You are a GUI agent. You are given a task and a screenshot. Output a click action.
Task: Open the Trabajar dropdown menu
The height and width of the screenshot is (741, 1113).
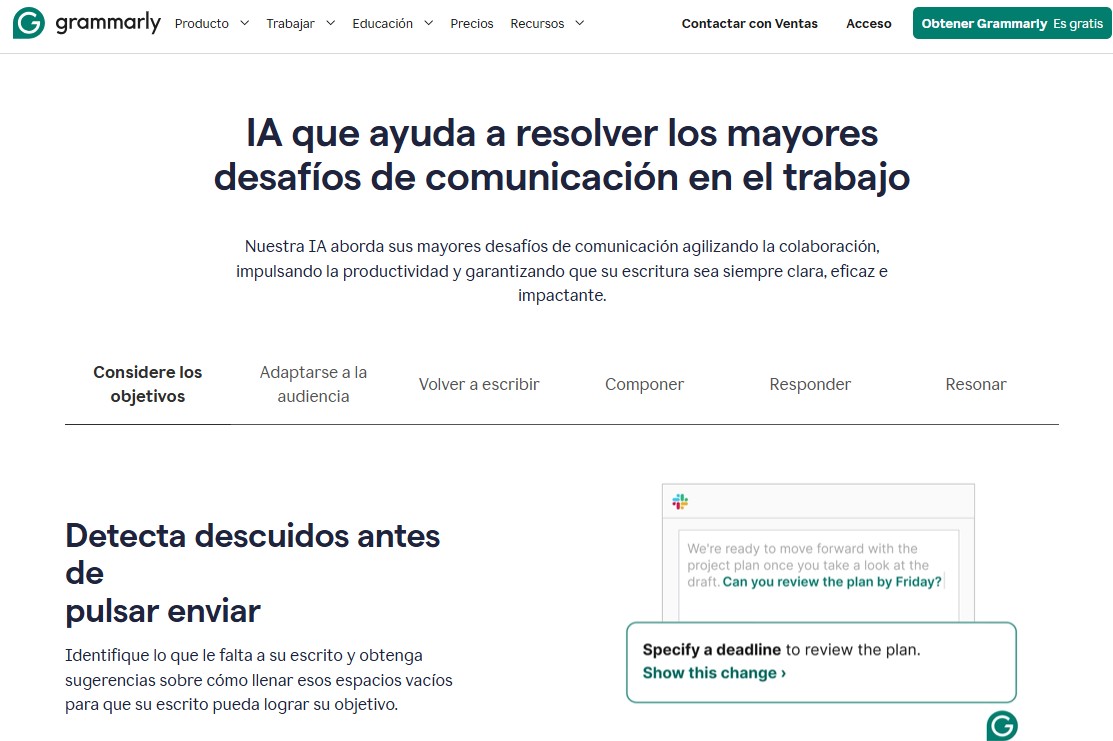(x=300, y=23)
